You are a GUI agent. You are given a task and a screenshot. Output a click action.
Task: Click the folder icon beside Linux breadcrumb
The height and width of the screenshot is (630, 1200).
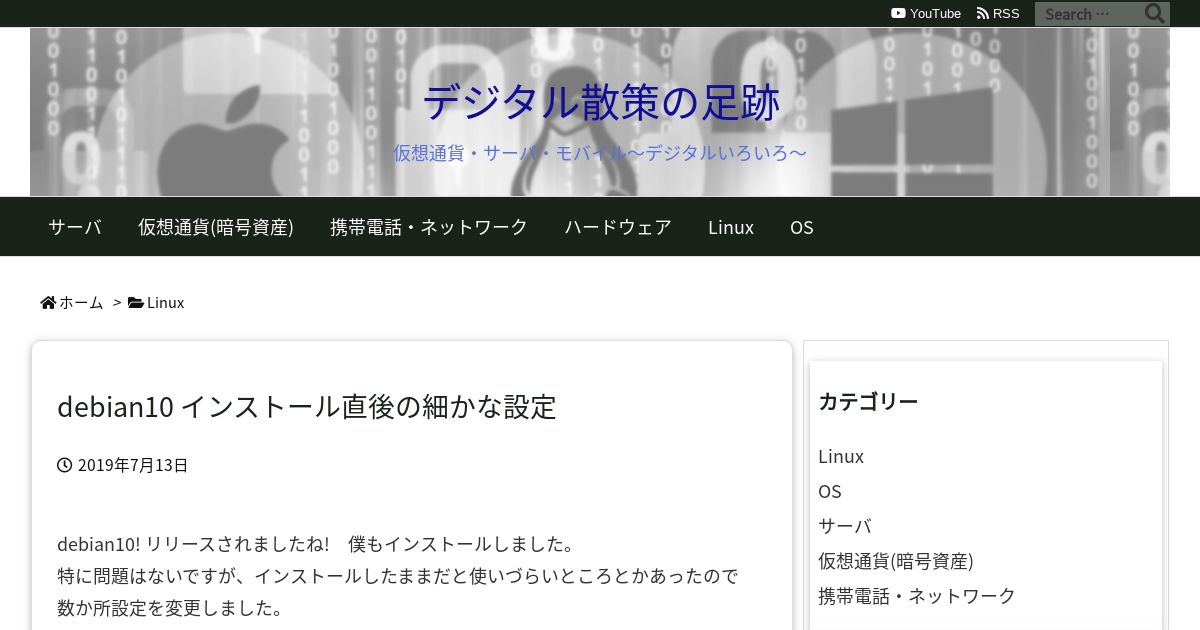(136, 302)
